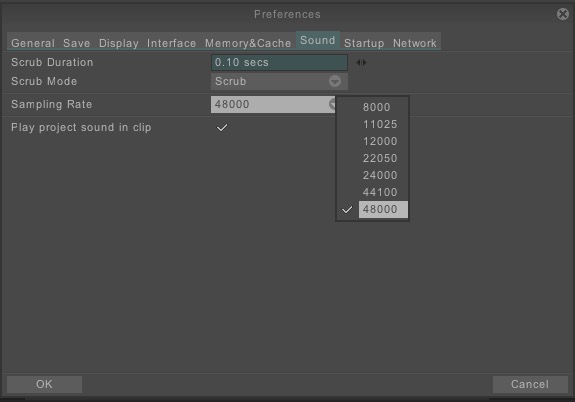Go to the Memory&Cache tab
This screenshot has height=402, width=575.
pyautogui.click(x=248, y=43)
